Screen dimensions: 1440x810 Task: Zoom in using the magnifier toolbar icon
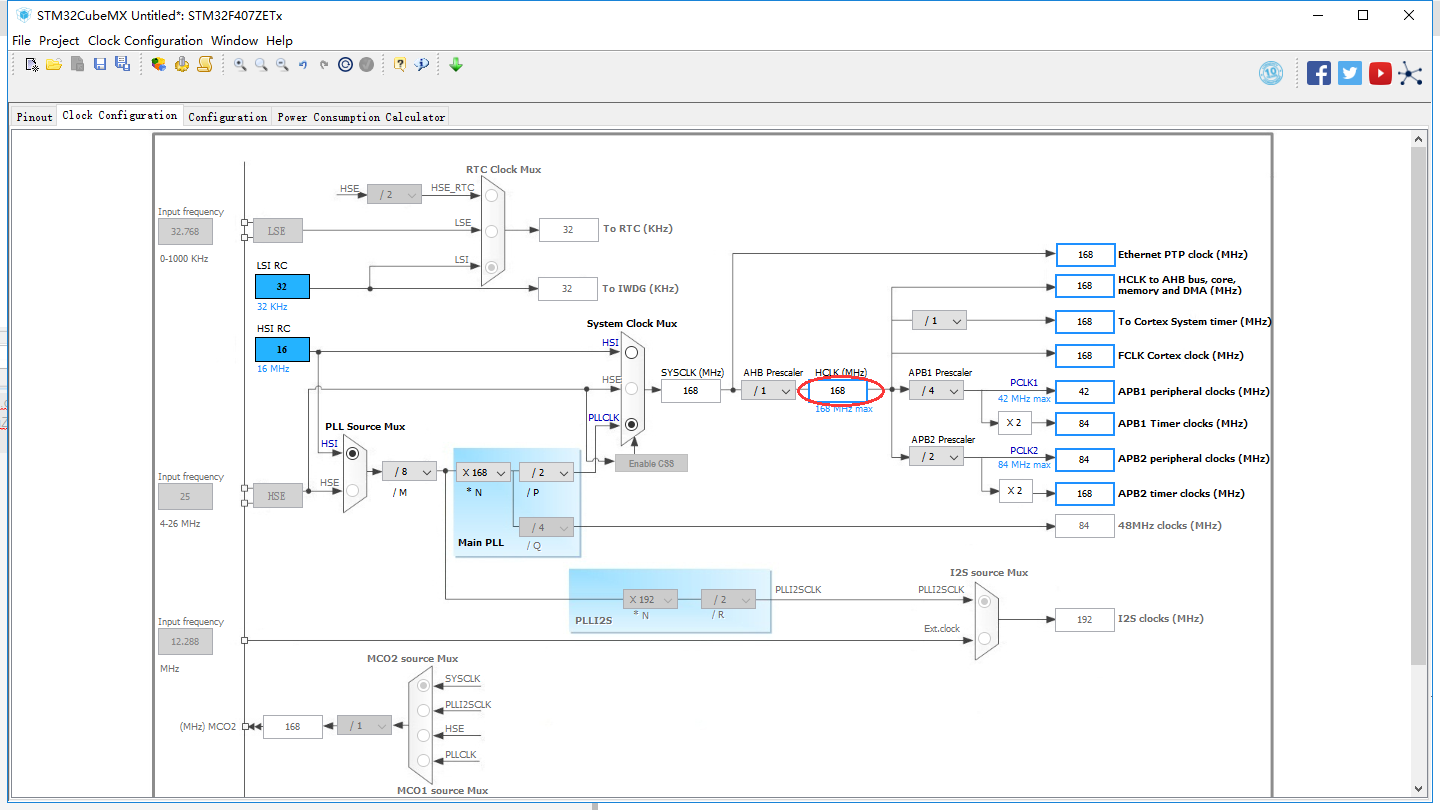(241, 64)
